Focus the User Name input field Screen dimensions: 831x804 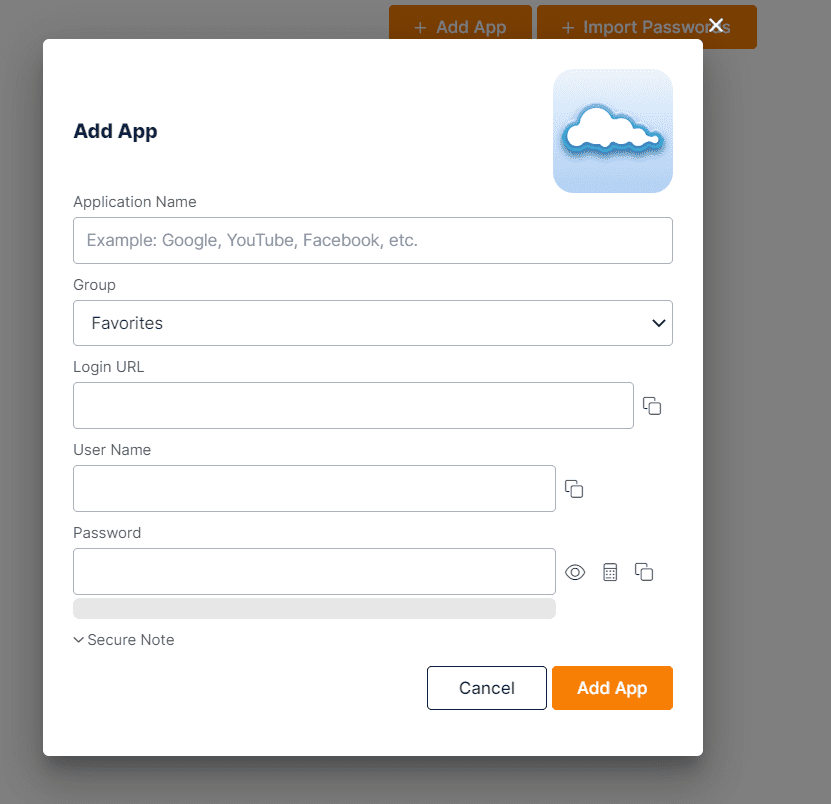[314, 489]
